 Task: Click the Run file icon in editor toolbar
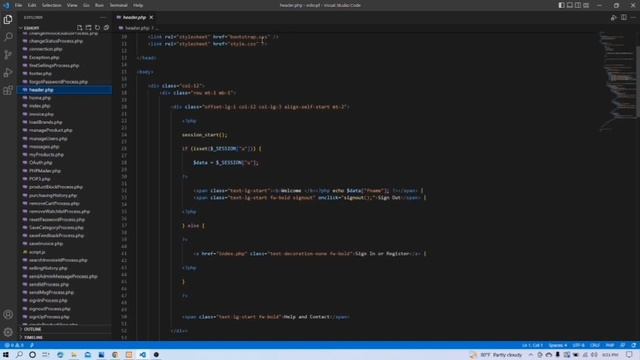(613, 18)
